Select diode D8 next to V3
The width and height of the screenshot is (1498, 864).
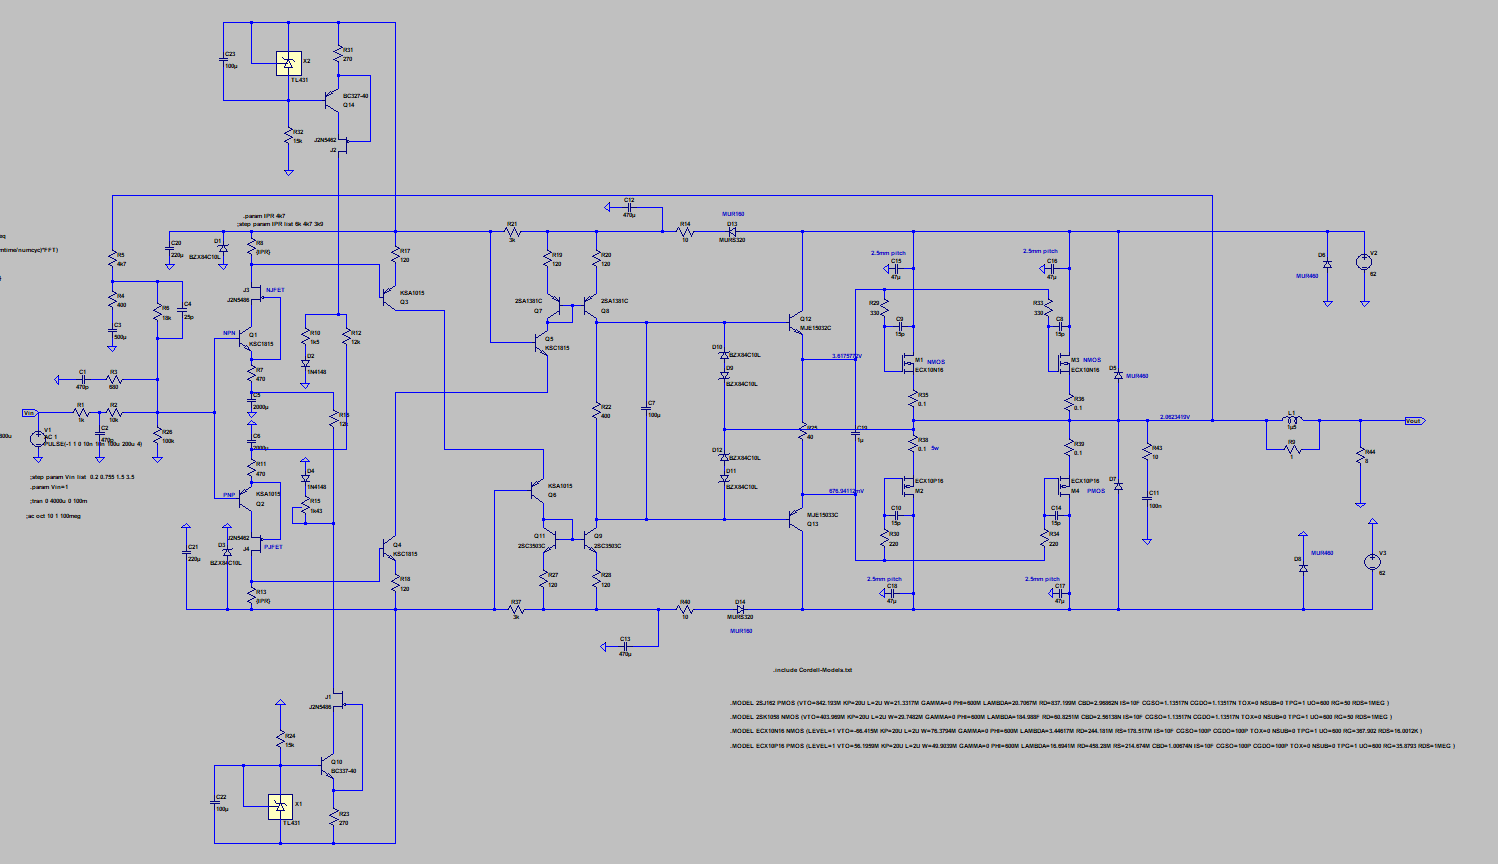tap(1303, 567)
